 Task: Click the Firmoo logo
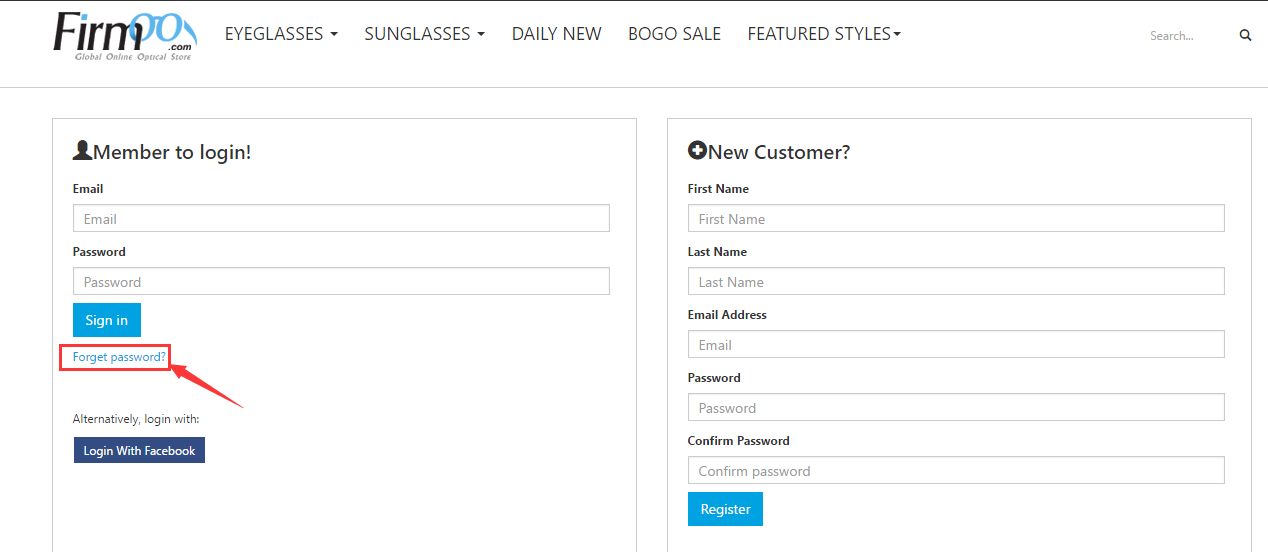pyautogui.click(x=125, y=36)
